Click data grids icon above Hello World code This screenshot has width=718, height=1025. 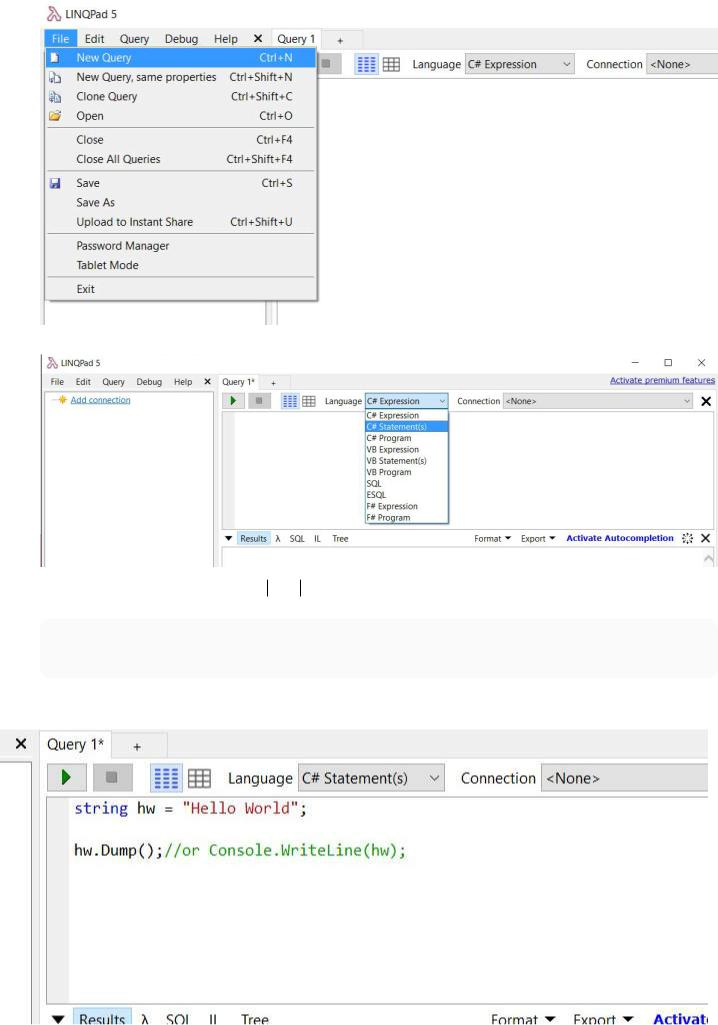coord(199,778)
